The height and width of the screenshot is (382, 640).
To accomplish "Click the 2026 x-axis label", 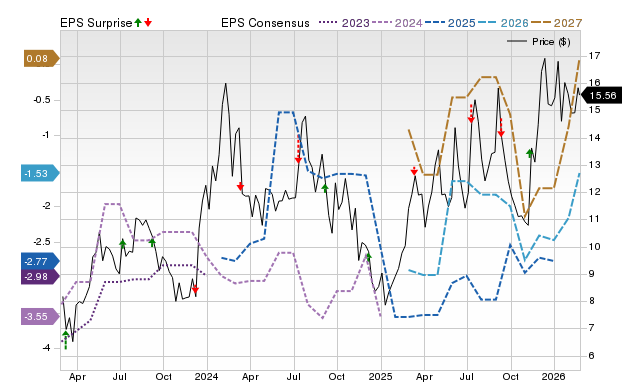I will (x=554, y=376).
